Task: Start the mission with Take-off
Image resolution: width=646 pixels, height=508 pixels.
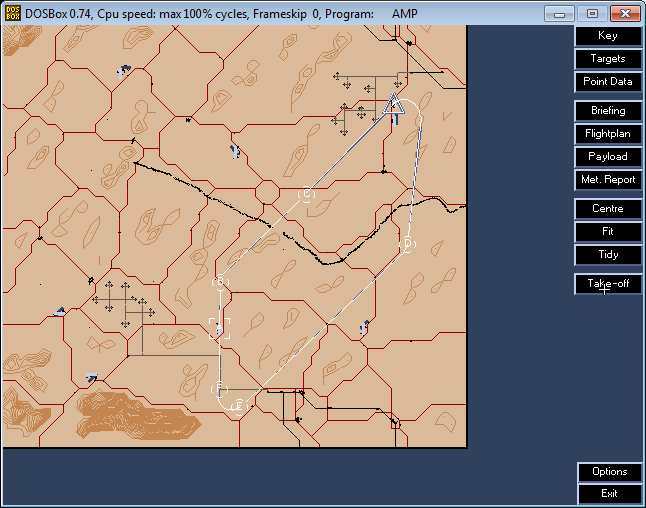Action: pyautogui.click(x=607, y=284)
